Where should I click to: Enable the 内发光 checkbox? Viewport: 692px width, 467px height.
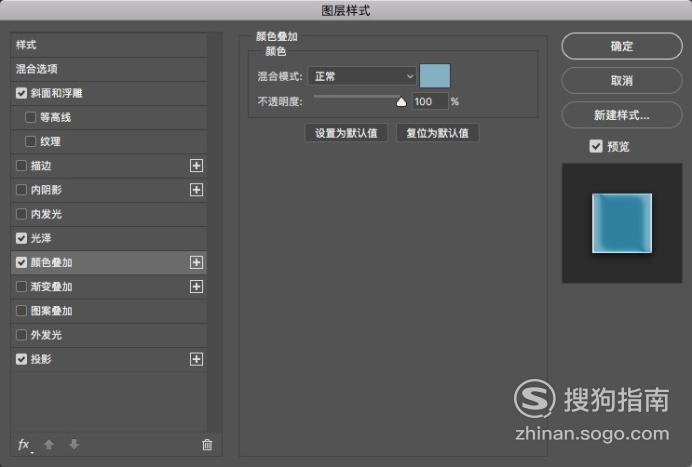coord(21,215)
